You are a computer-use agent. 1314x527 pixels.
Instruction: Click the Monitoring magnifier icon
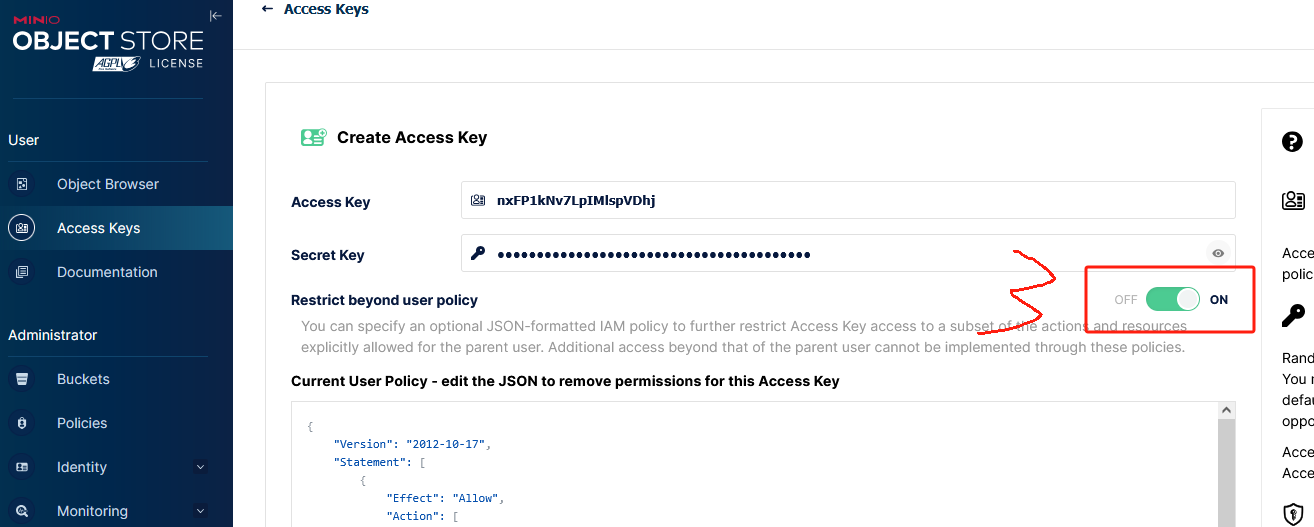(x=21, y=511)
